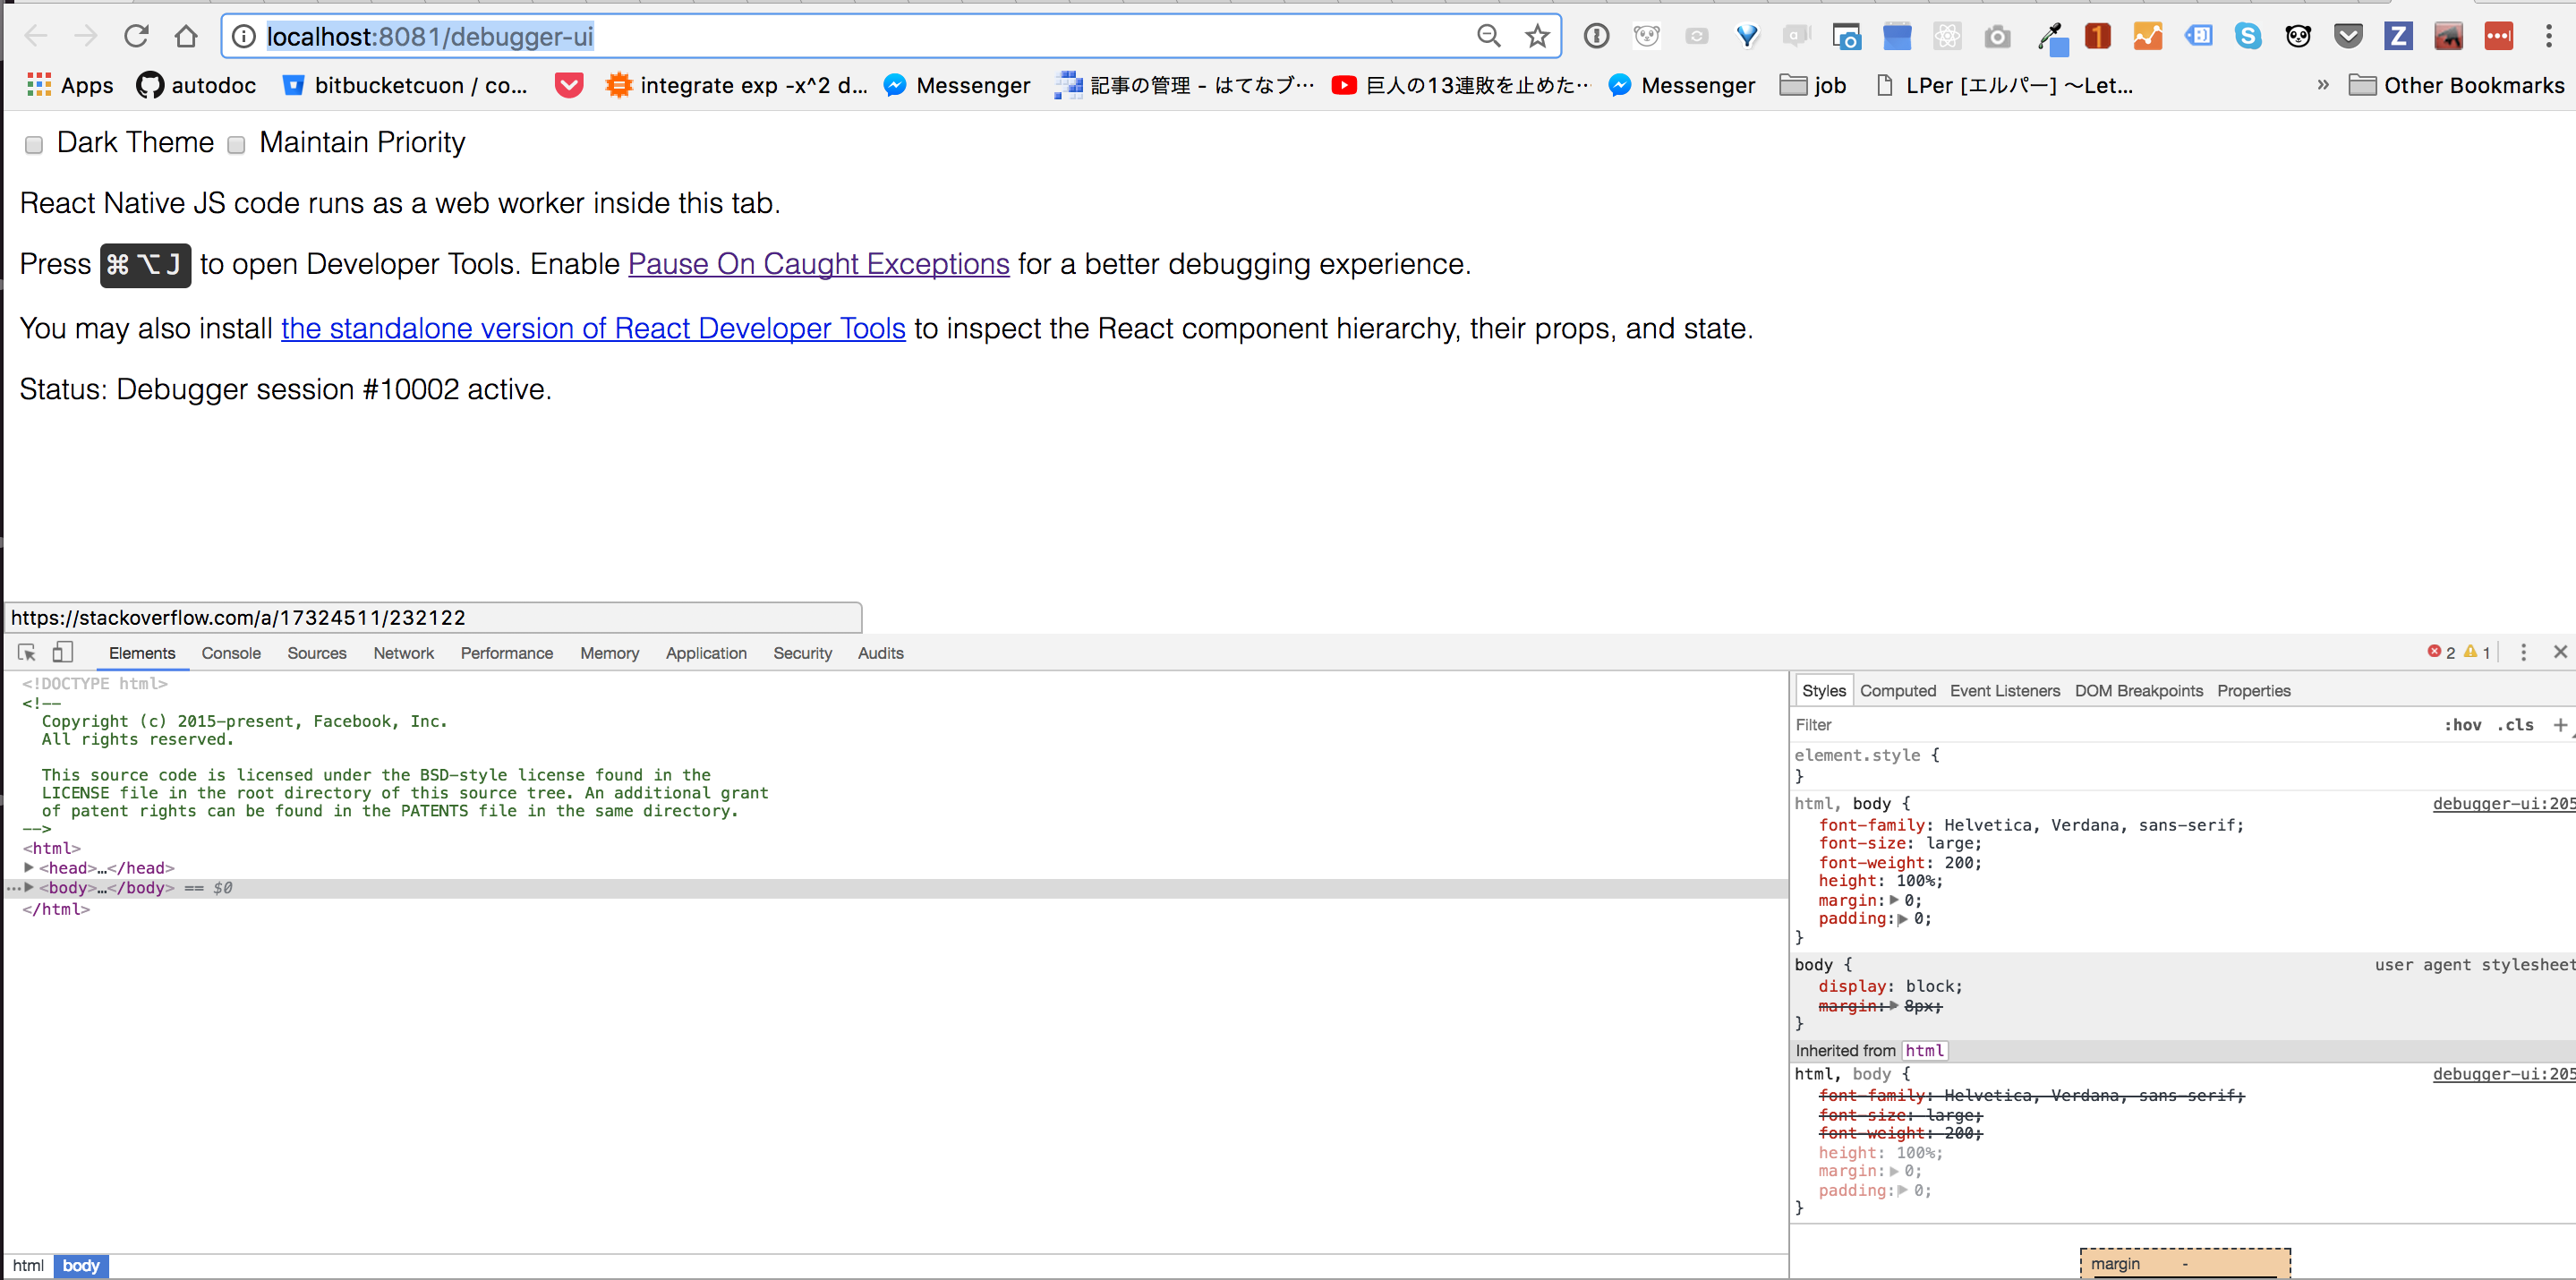Open the DevTools three-dot menu
The width and height of the screenshot is (2576, 1280).
click(x=2523, y=652)
